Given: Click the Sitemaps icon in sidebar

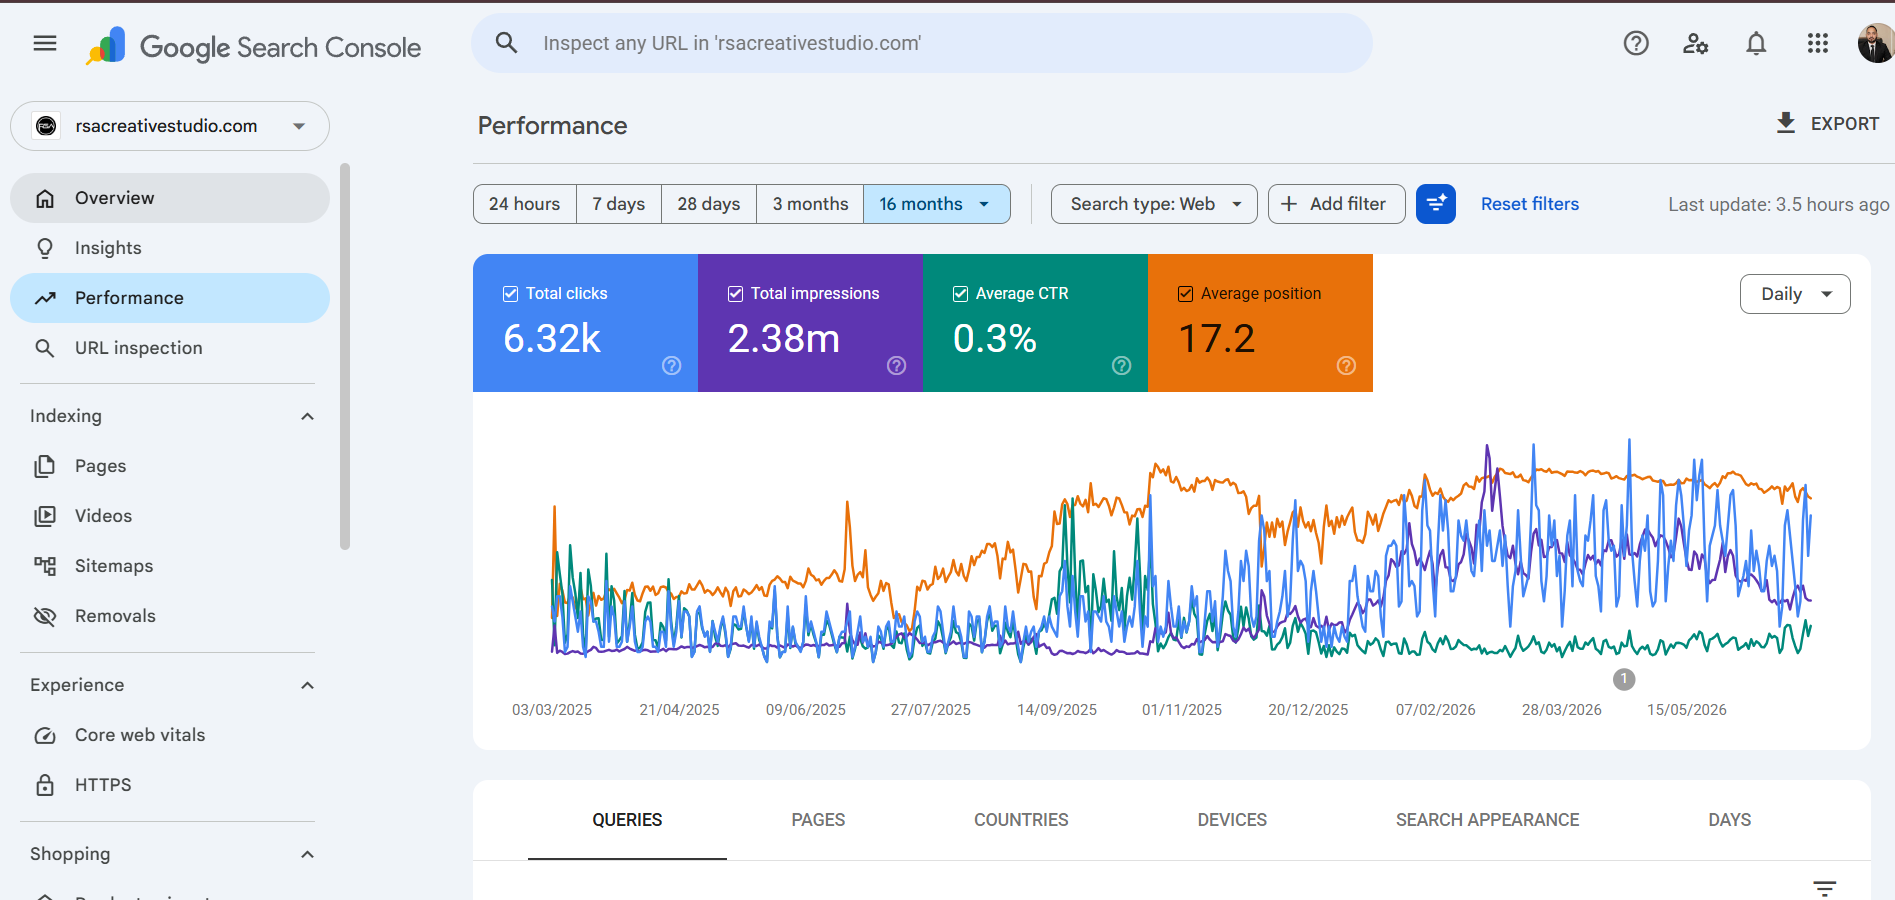Looking at the screenshot, I should pos(45,566).
